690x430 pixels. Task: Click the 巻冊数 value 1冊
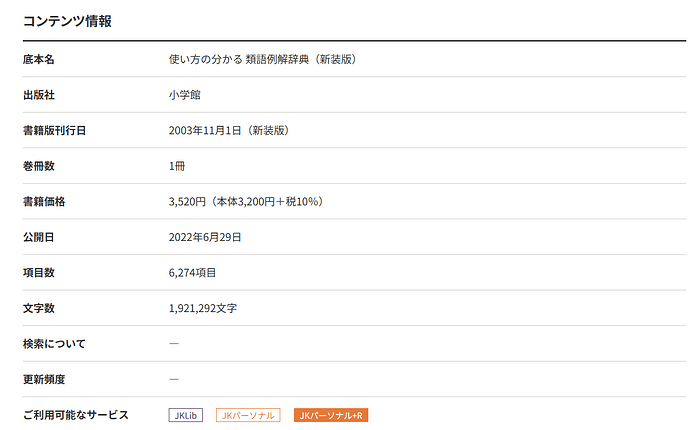(177, 166)
